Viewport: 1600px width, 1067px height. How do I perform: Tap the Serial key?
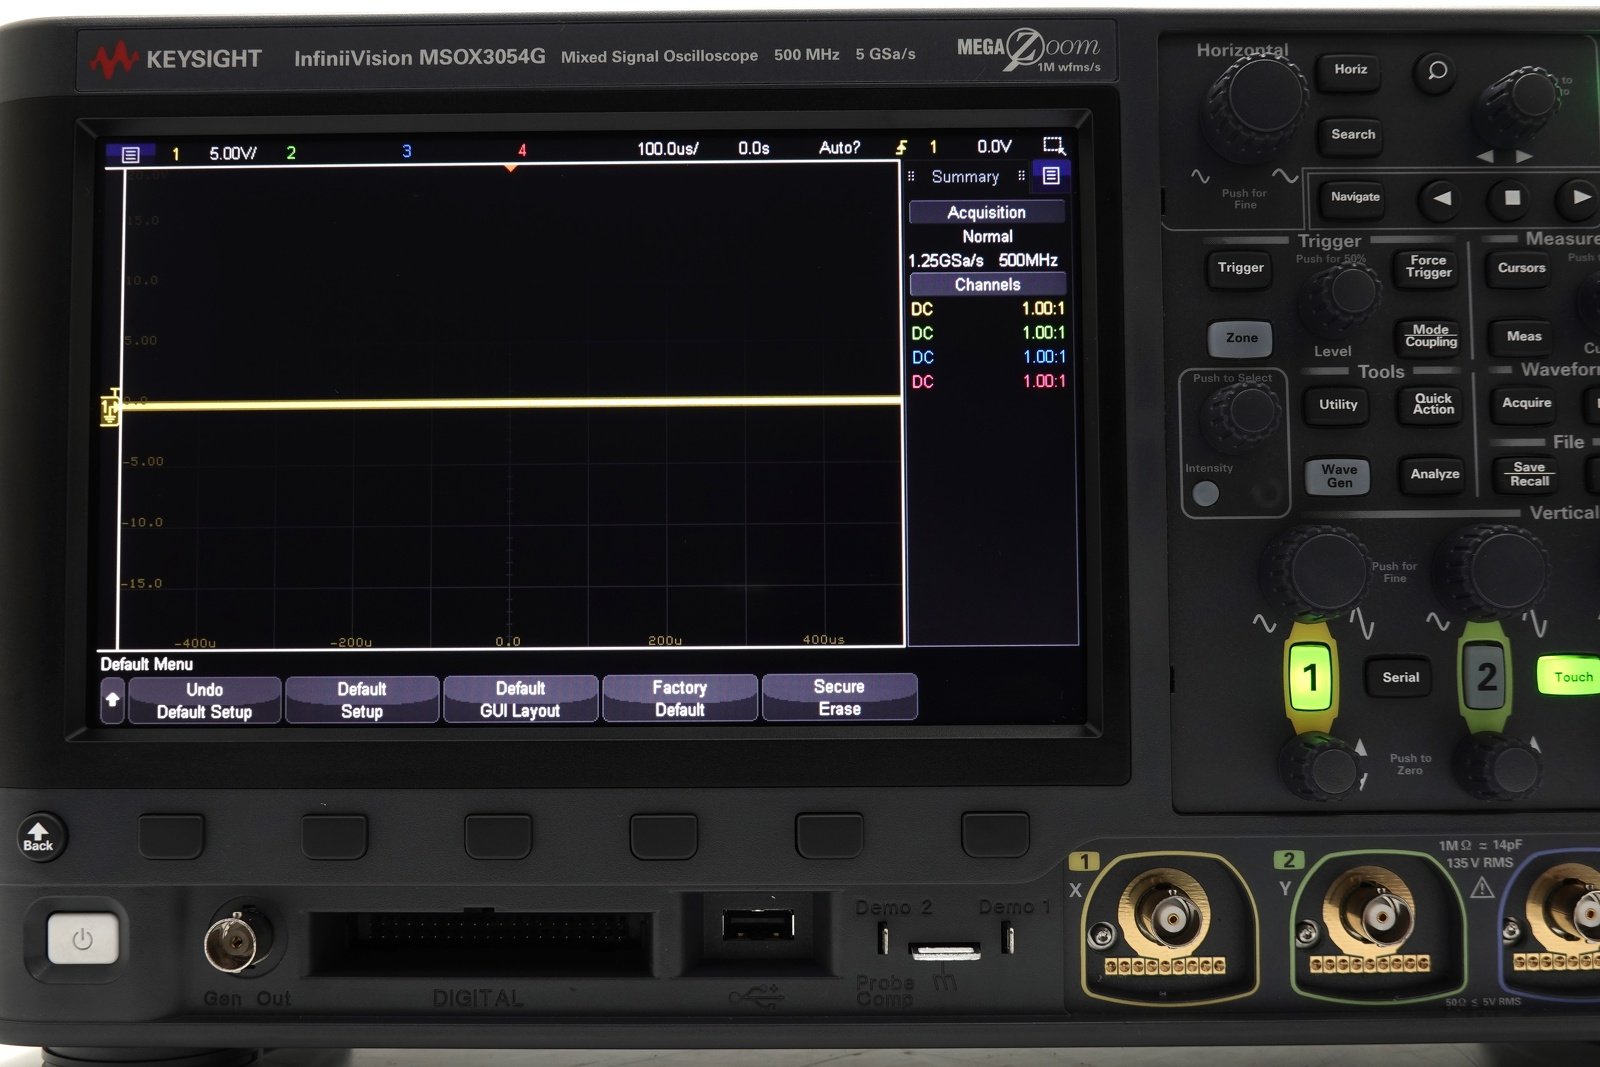point(1400,678)
